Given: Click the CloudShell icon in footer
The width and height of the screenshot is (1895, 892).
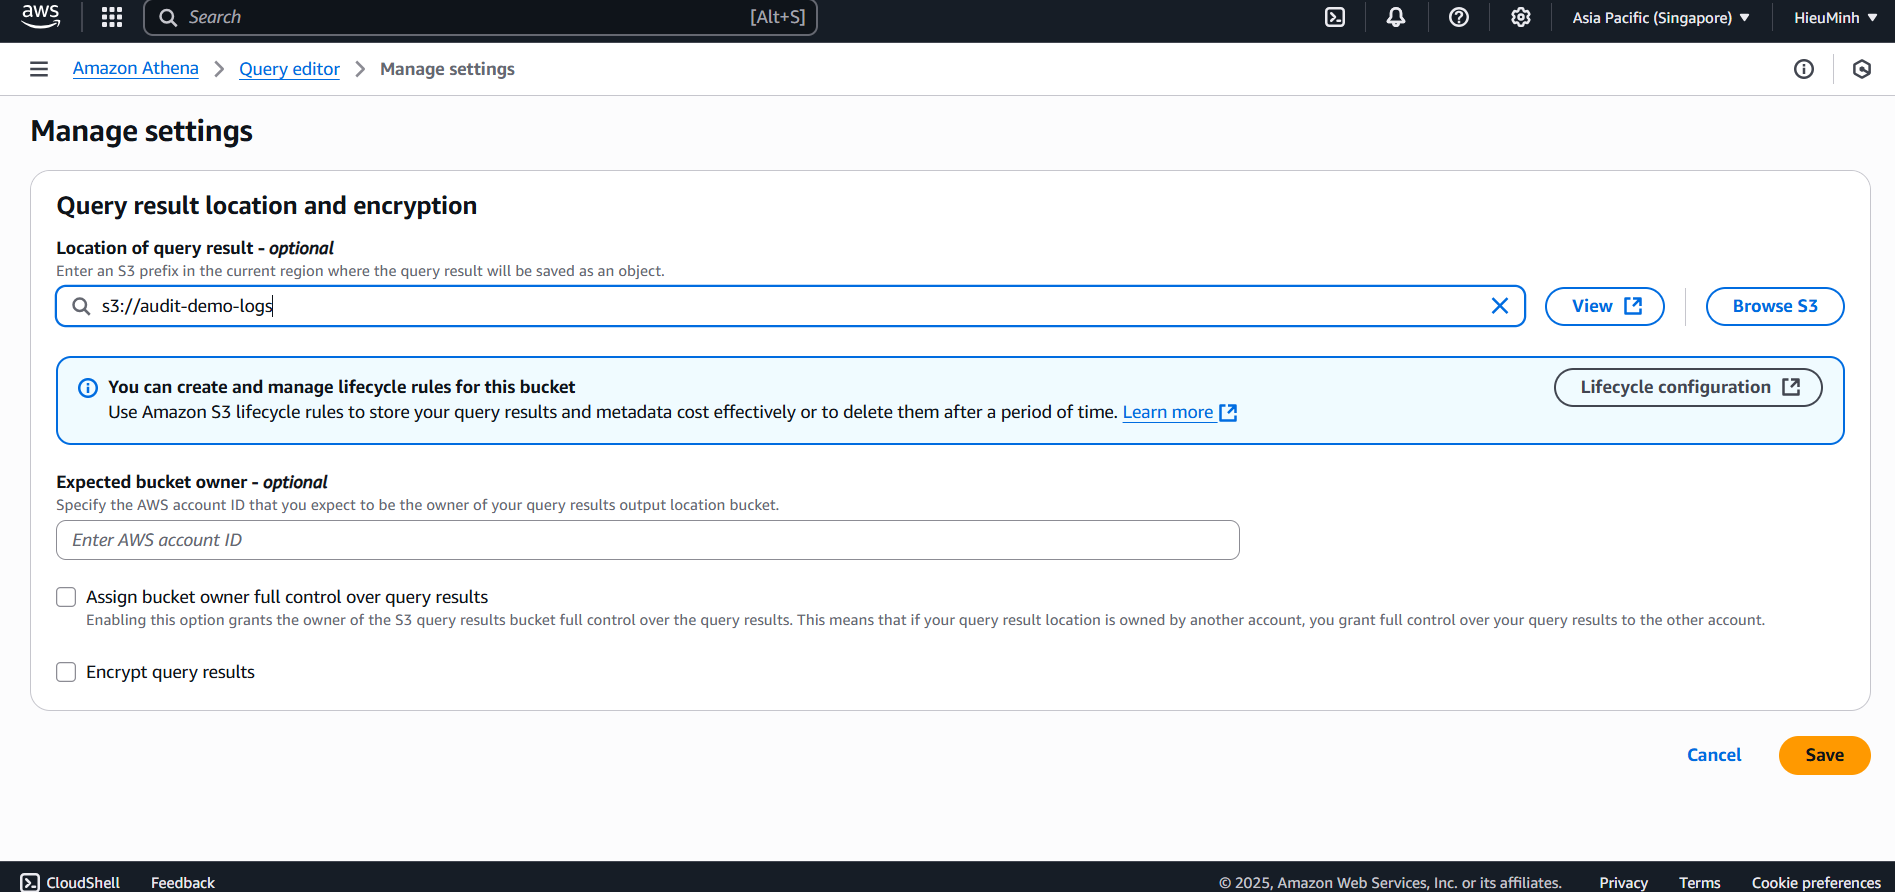Looking at the screenshot, I should 30,882.
